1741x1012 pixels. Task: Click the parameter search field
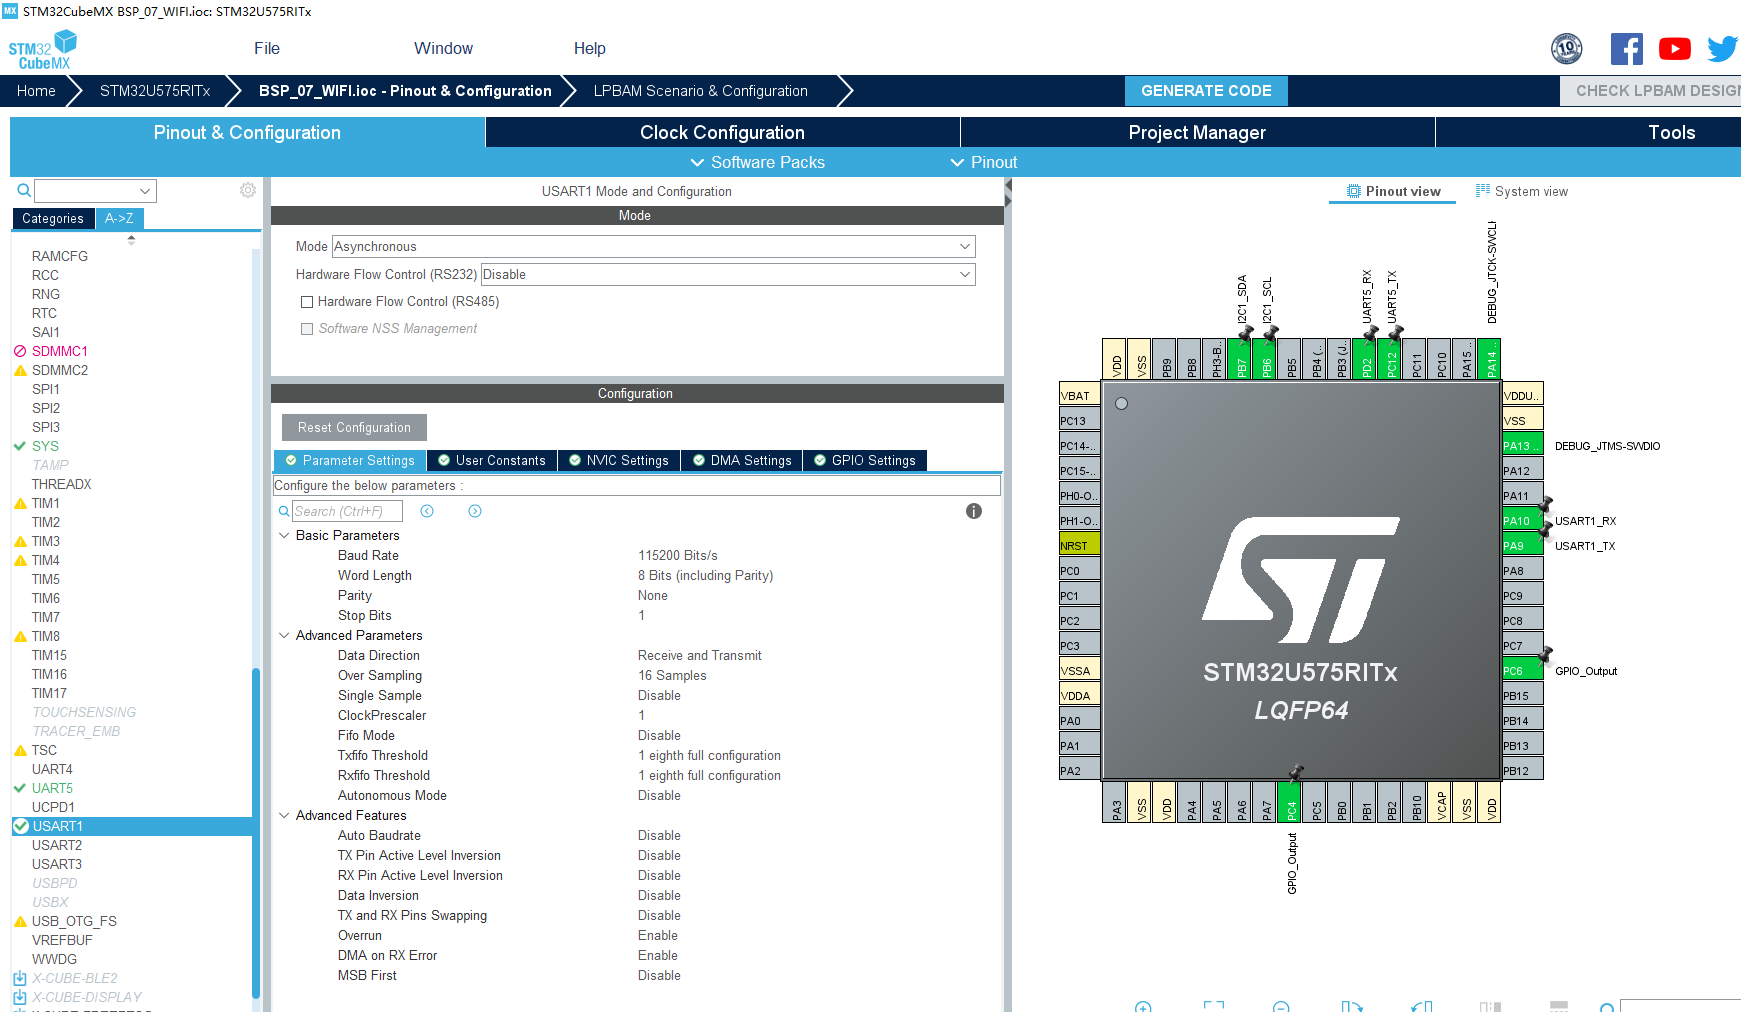click(x=347, y=511)
